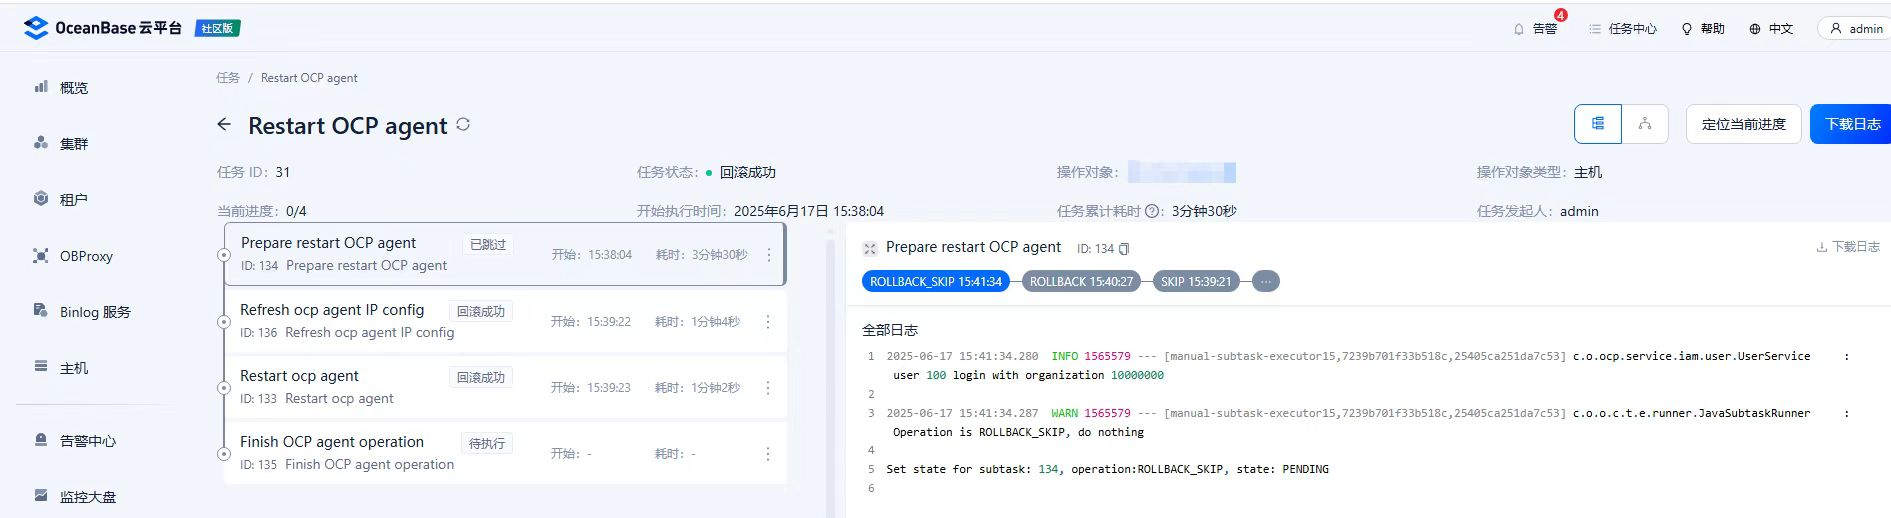This screenshot has height=518, width=1891.
Task: Switch to list view of subtasks
Action: [1598, 124]
